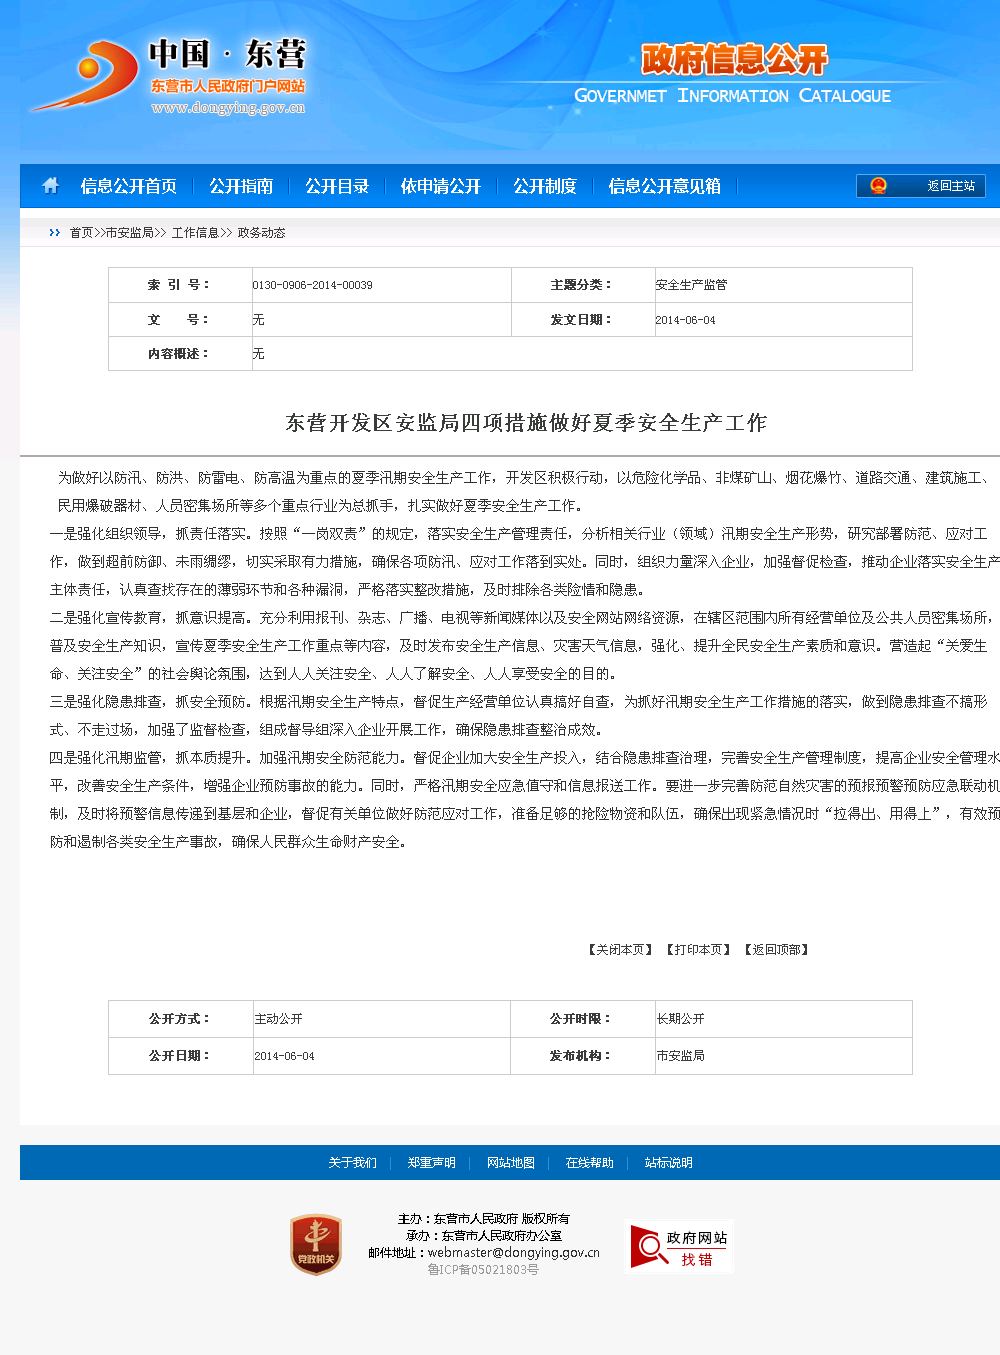Click the 工作信息 breadcrumb link
This screenshot has height=1355, width=1000.
coord(195,233)
